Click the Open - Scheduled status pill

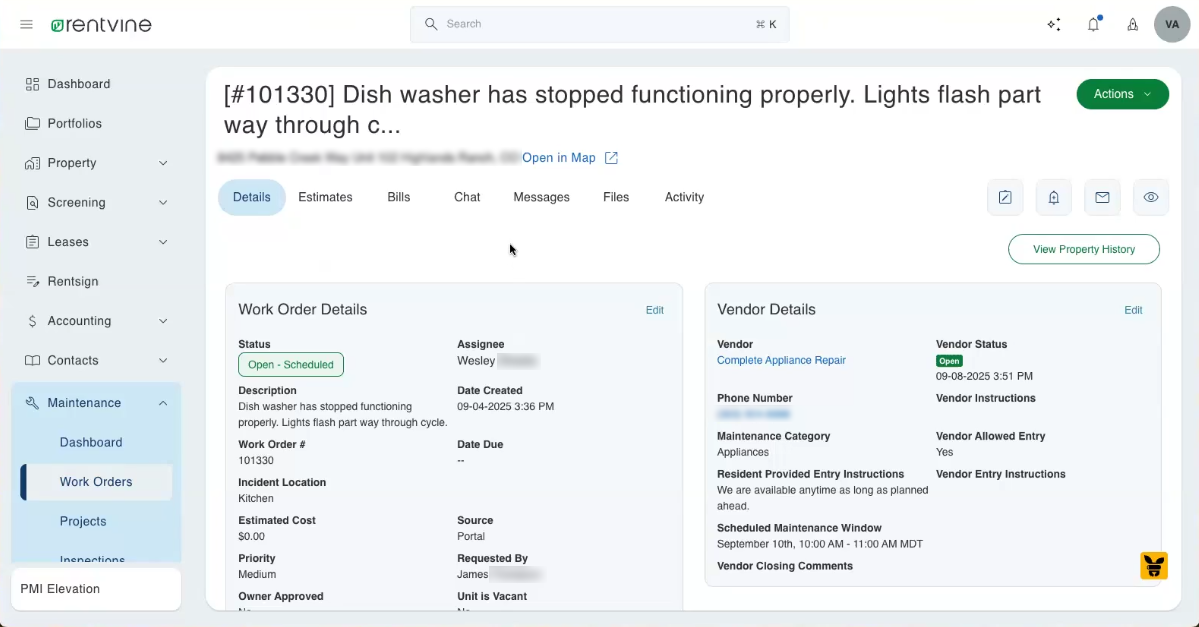pos(291,364)
